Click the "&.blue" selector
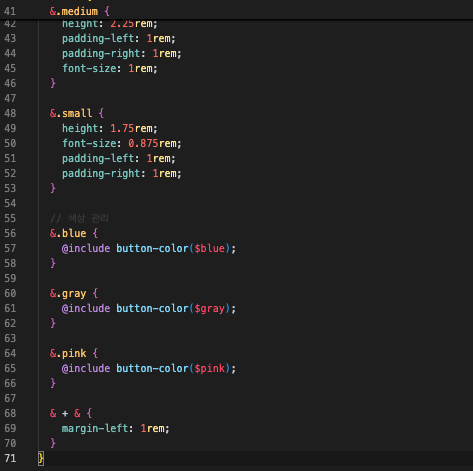This screenshot has height=471, width=473. coord(68,233)
